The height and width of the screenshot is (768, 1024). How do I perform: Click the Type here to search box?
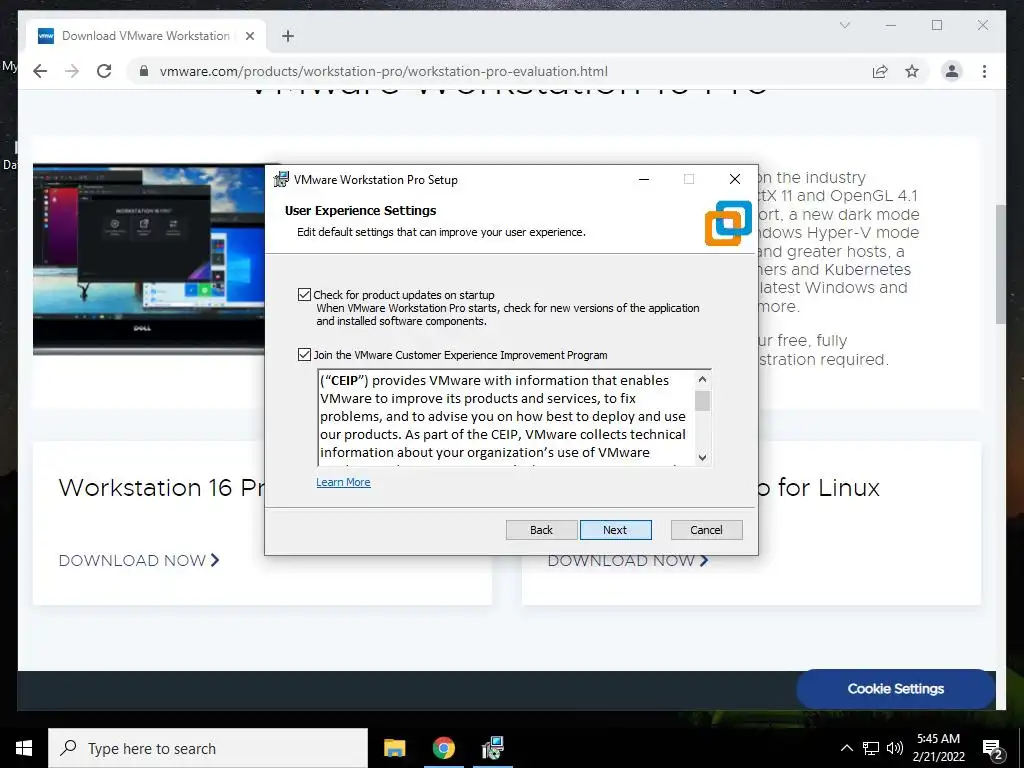pyautogui.click(x=208, y=748)
